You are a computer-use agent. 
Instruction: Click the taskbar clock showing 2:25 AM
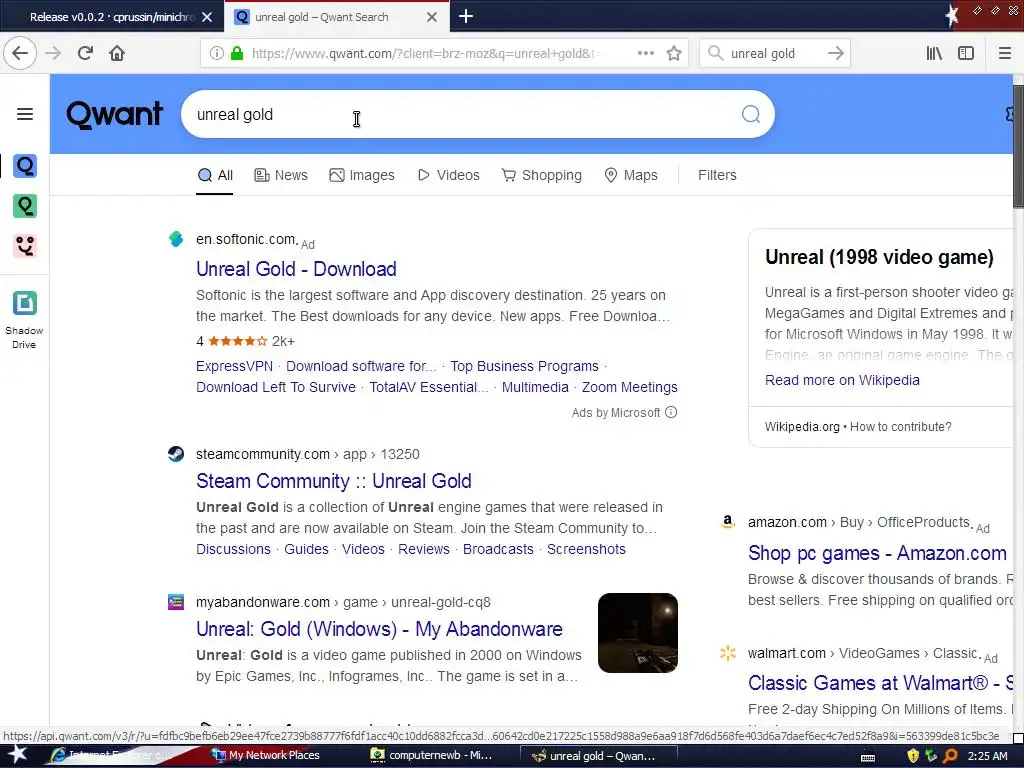(987, 756)
